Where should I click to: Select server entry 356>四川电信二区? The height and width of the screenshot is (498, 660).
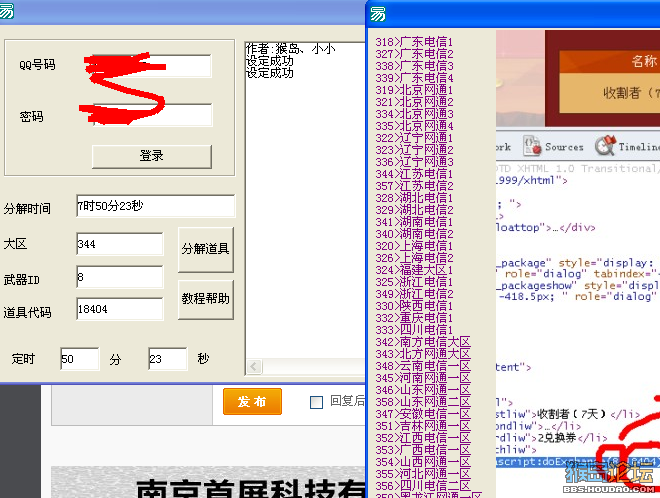click(x=423, y=486)
